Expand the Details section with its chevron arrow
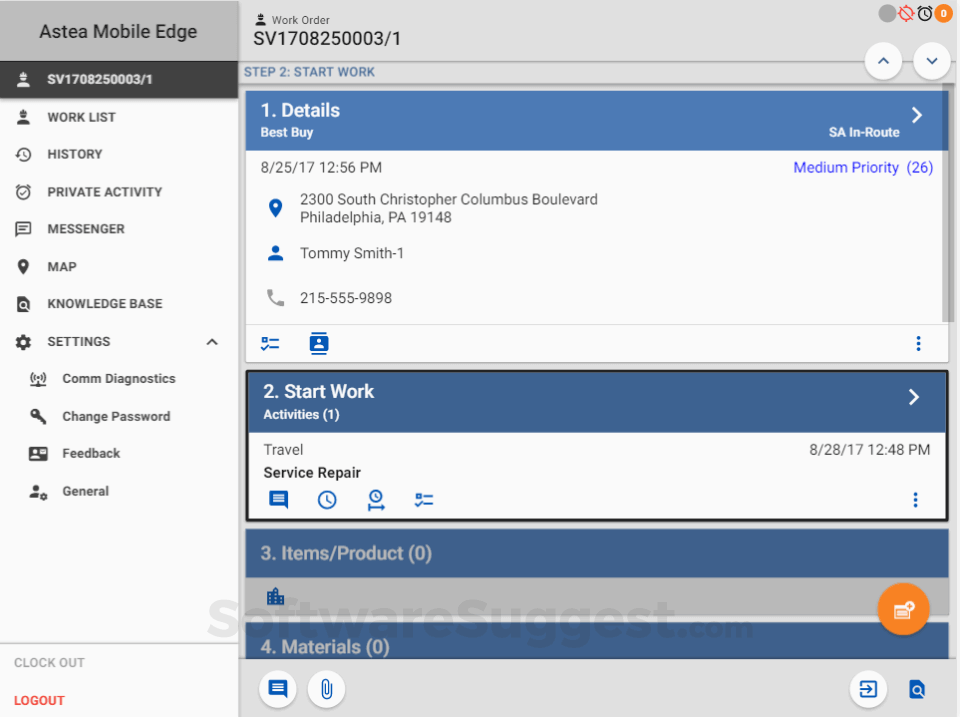 916,114
